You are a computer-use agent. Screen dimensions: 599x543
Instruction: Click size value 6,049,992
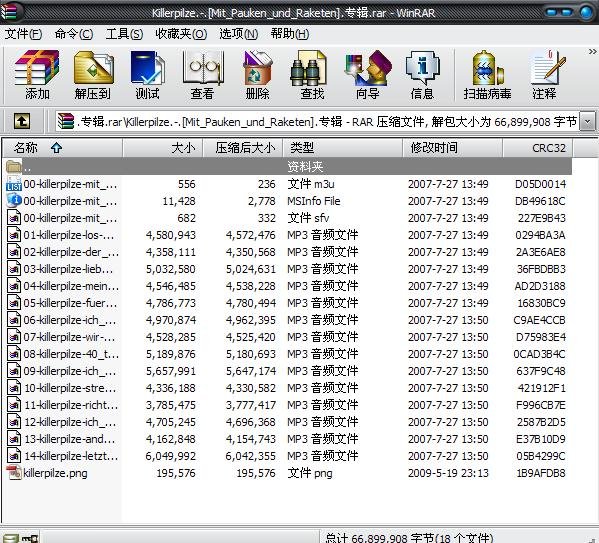click(x=170, y=456)
